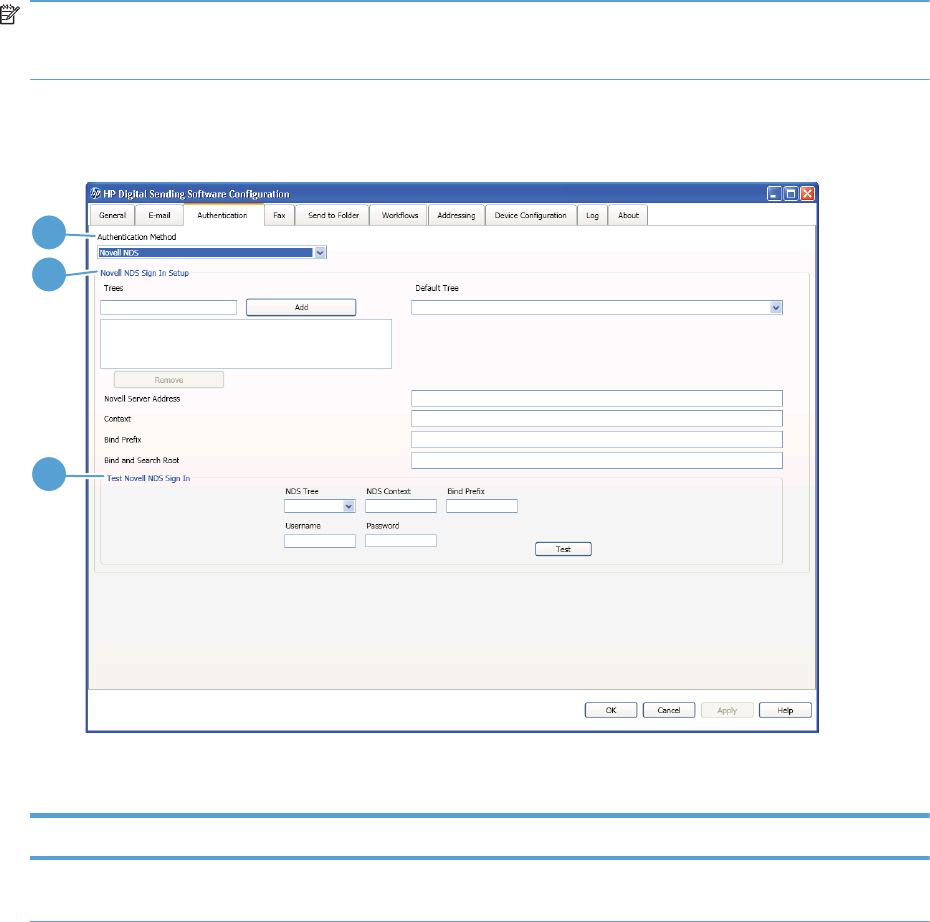The width and height of the screenshot is (930, 922).
Task: Focus the Bind Prefix setup field
Action: click(597, 439)
